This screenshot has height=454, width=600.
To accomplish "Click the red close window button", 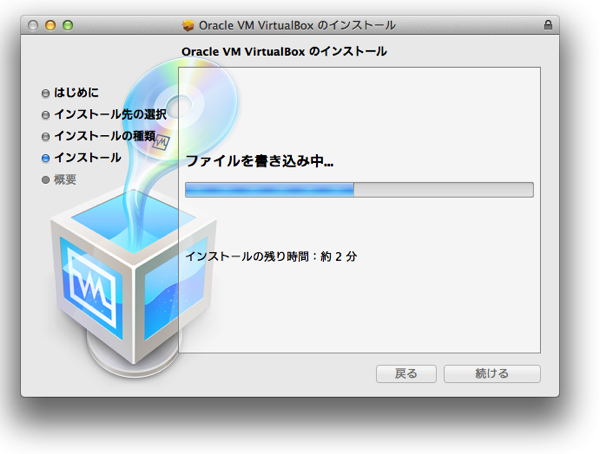I will click(36, 24).
